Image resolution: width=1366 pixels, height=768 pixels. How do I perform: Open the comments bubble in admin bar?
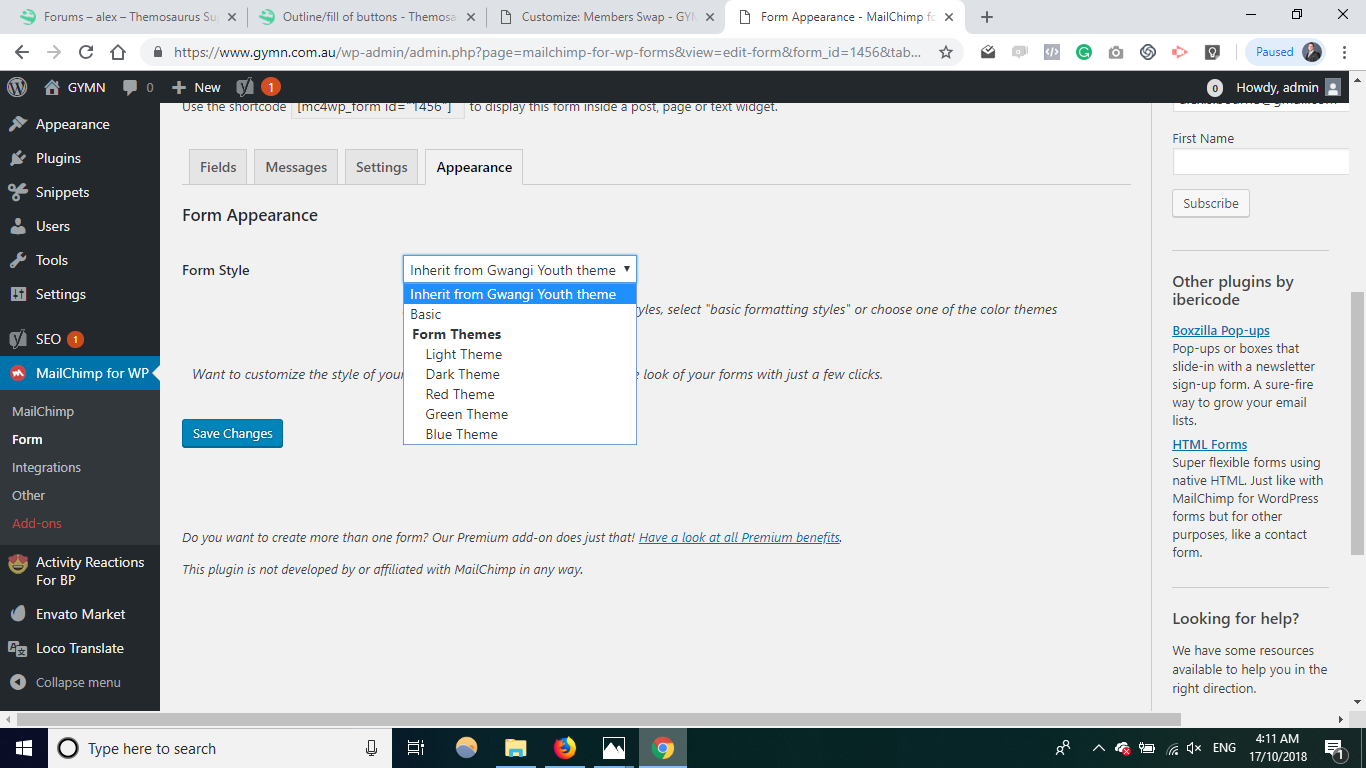coord(130,87)
